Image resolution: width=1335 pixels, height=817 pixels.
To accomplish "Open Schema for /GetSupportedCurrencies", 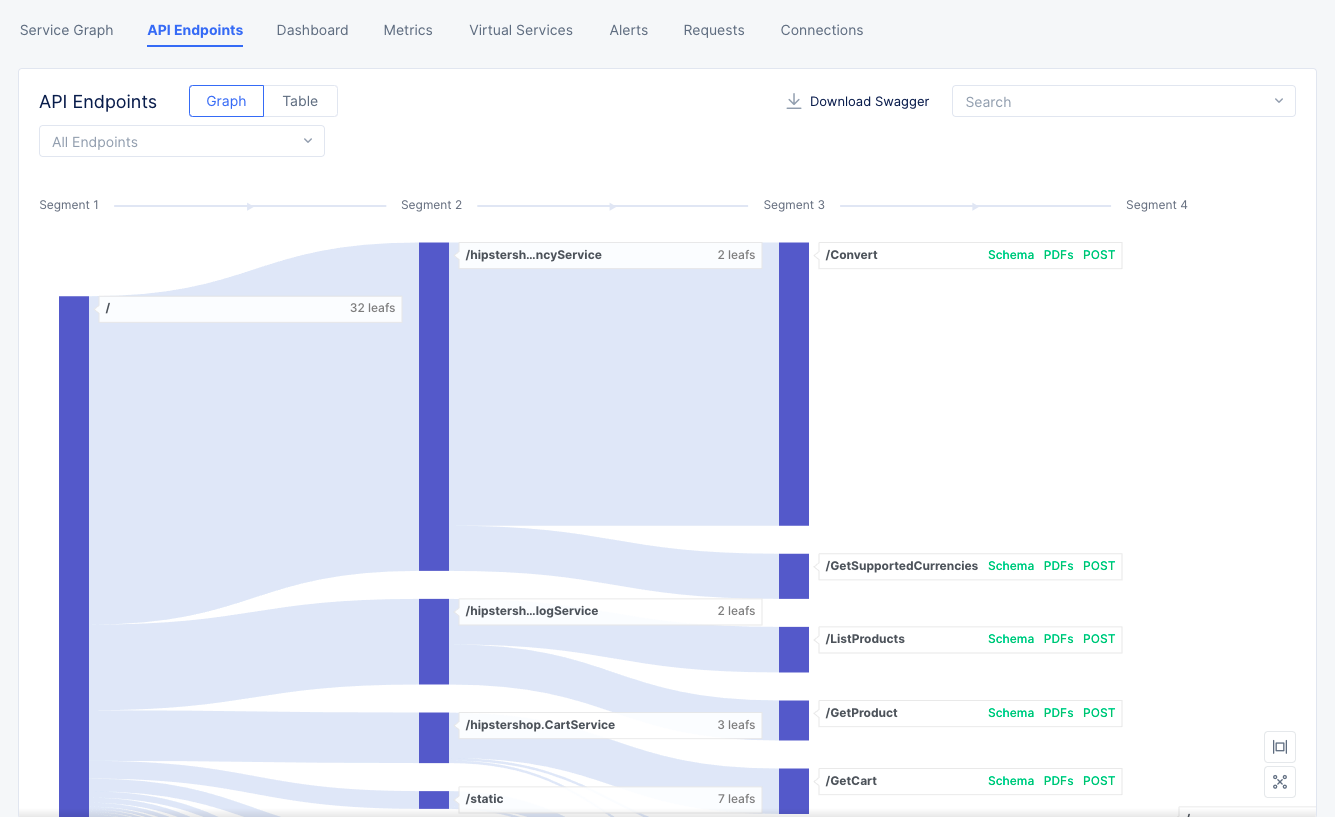I will [1010, 566].
